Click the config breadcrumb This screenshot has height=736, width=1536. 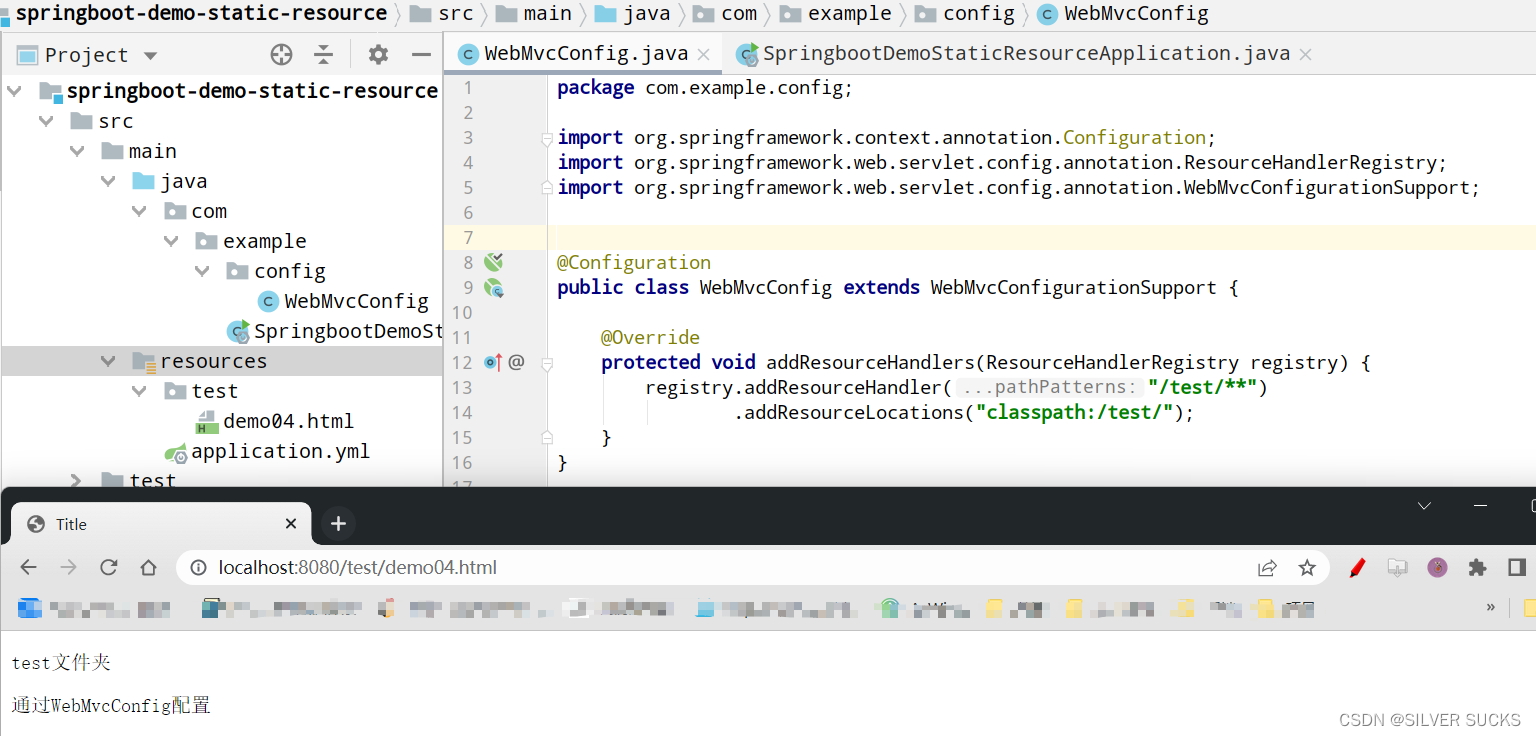(x=965, y=14)
